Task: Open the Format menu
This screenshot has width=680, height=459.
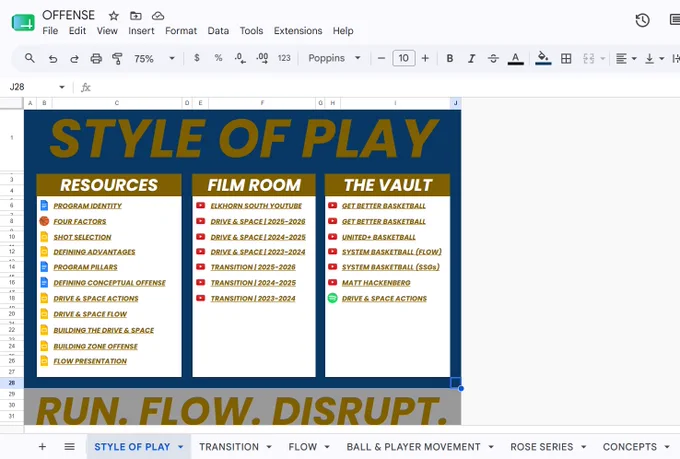Action: tap(181, 31)
